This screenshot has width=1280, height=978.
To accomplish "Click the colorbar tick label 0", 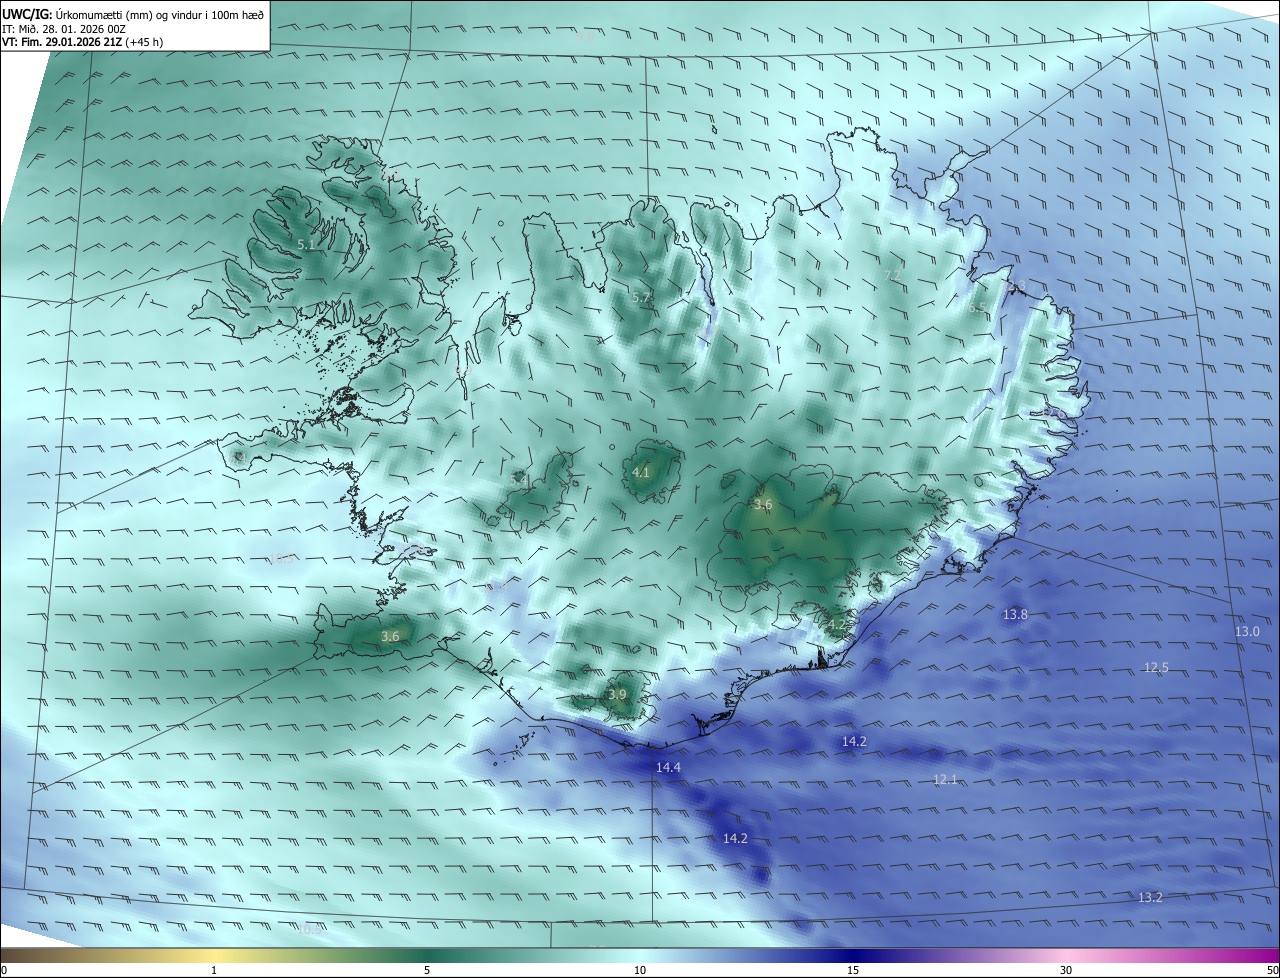I will 4,970.
